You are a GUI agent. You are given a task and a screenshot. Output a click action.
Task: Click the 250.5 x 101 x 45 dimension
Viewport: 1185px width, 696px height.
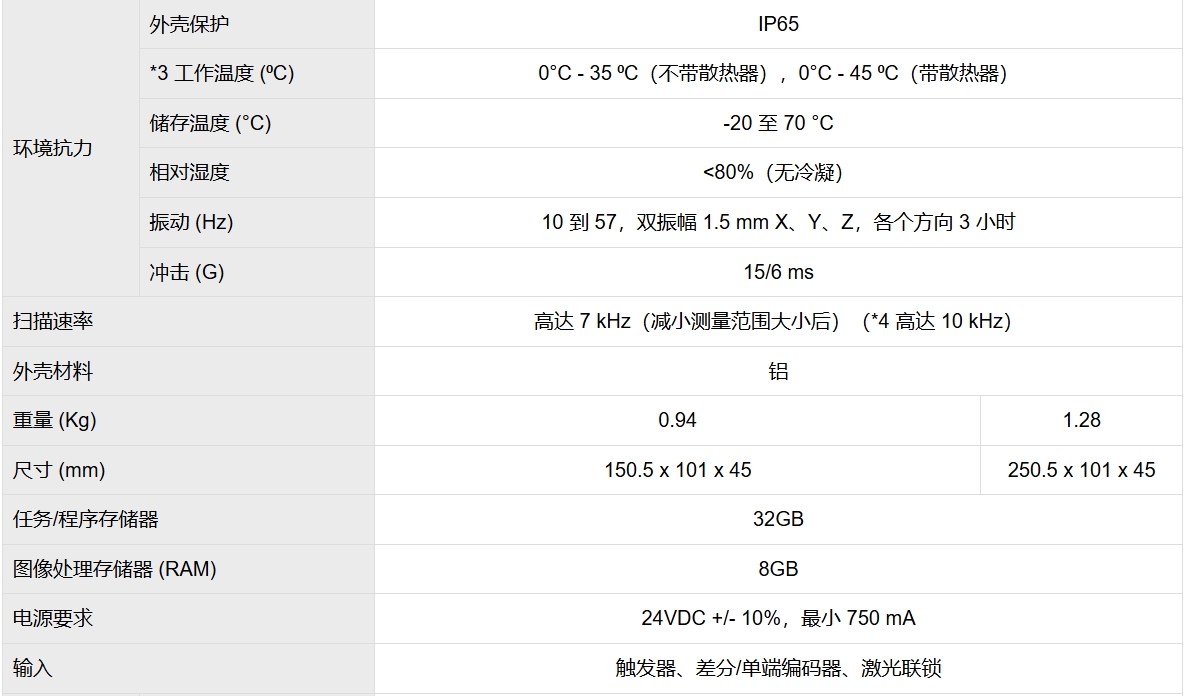pyautogui.click(x=1081, y=470)
